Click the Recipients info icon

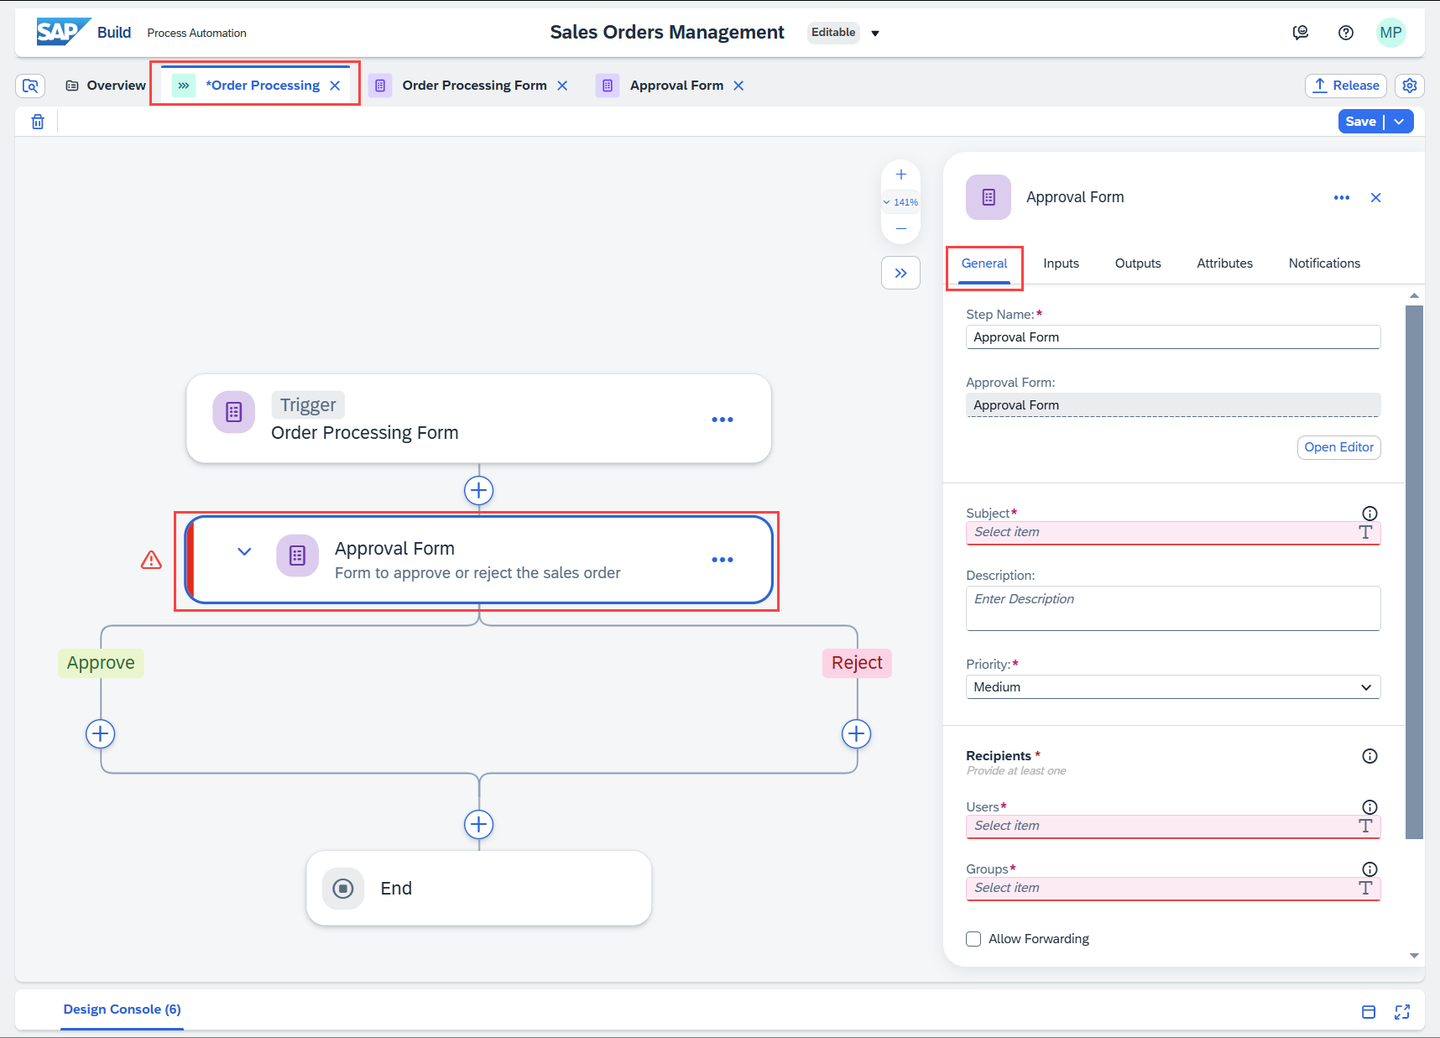coord(1370,756)
